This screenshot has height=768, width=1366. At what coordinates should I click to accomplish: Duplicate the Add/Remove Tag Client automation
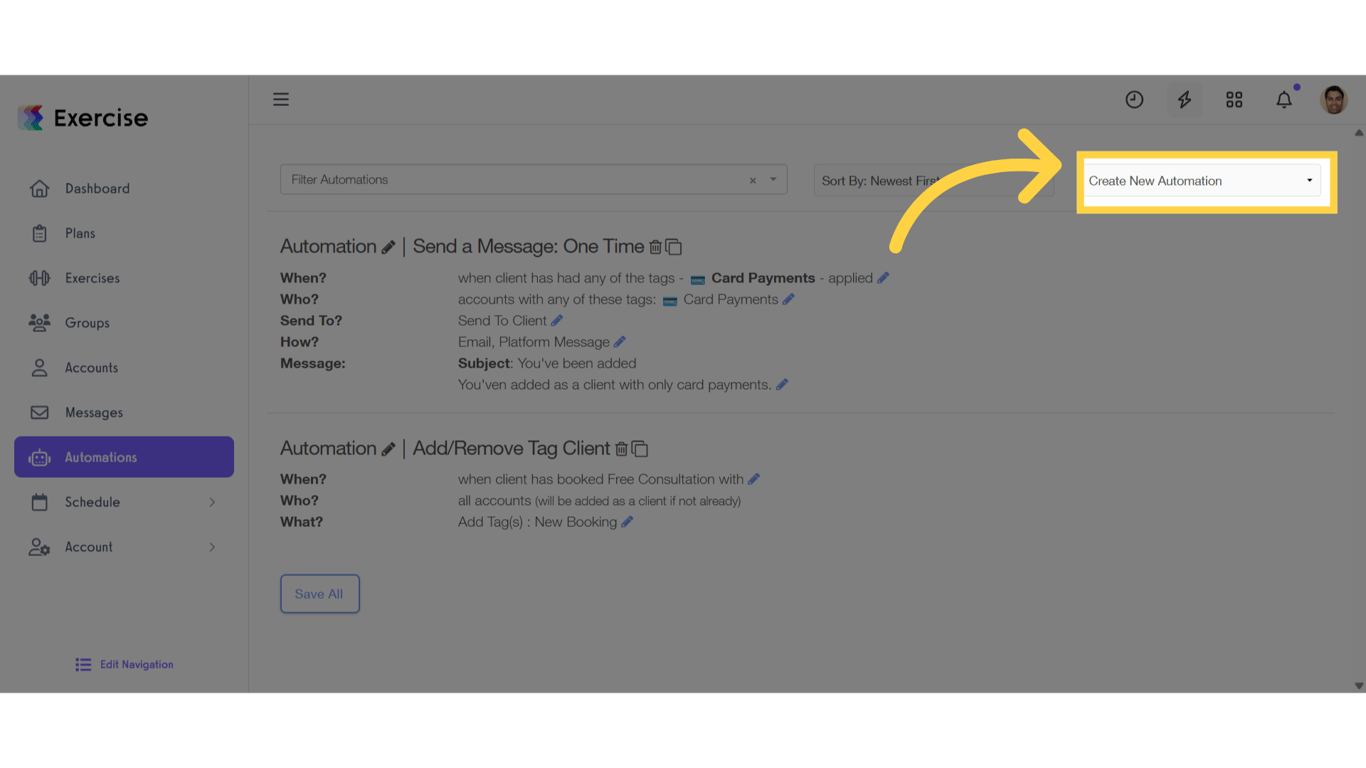pos(641,448)
